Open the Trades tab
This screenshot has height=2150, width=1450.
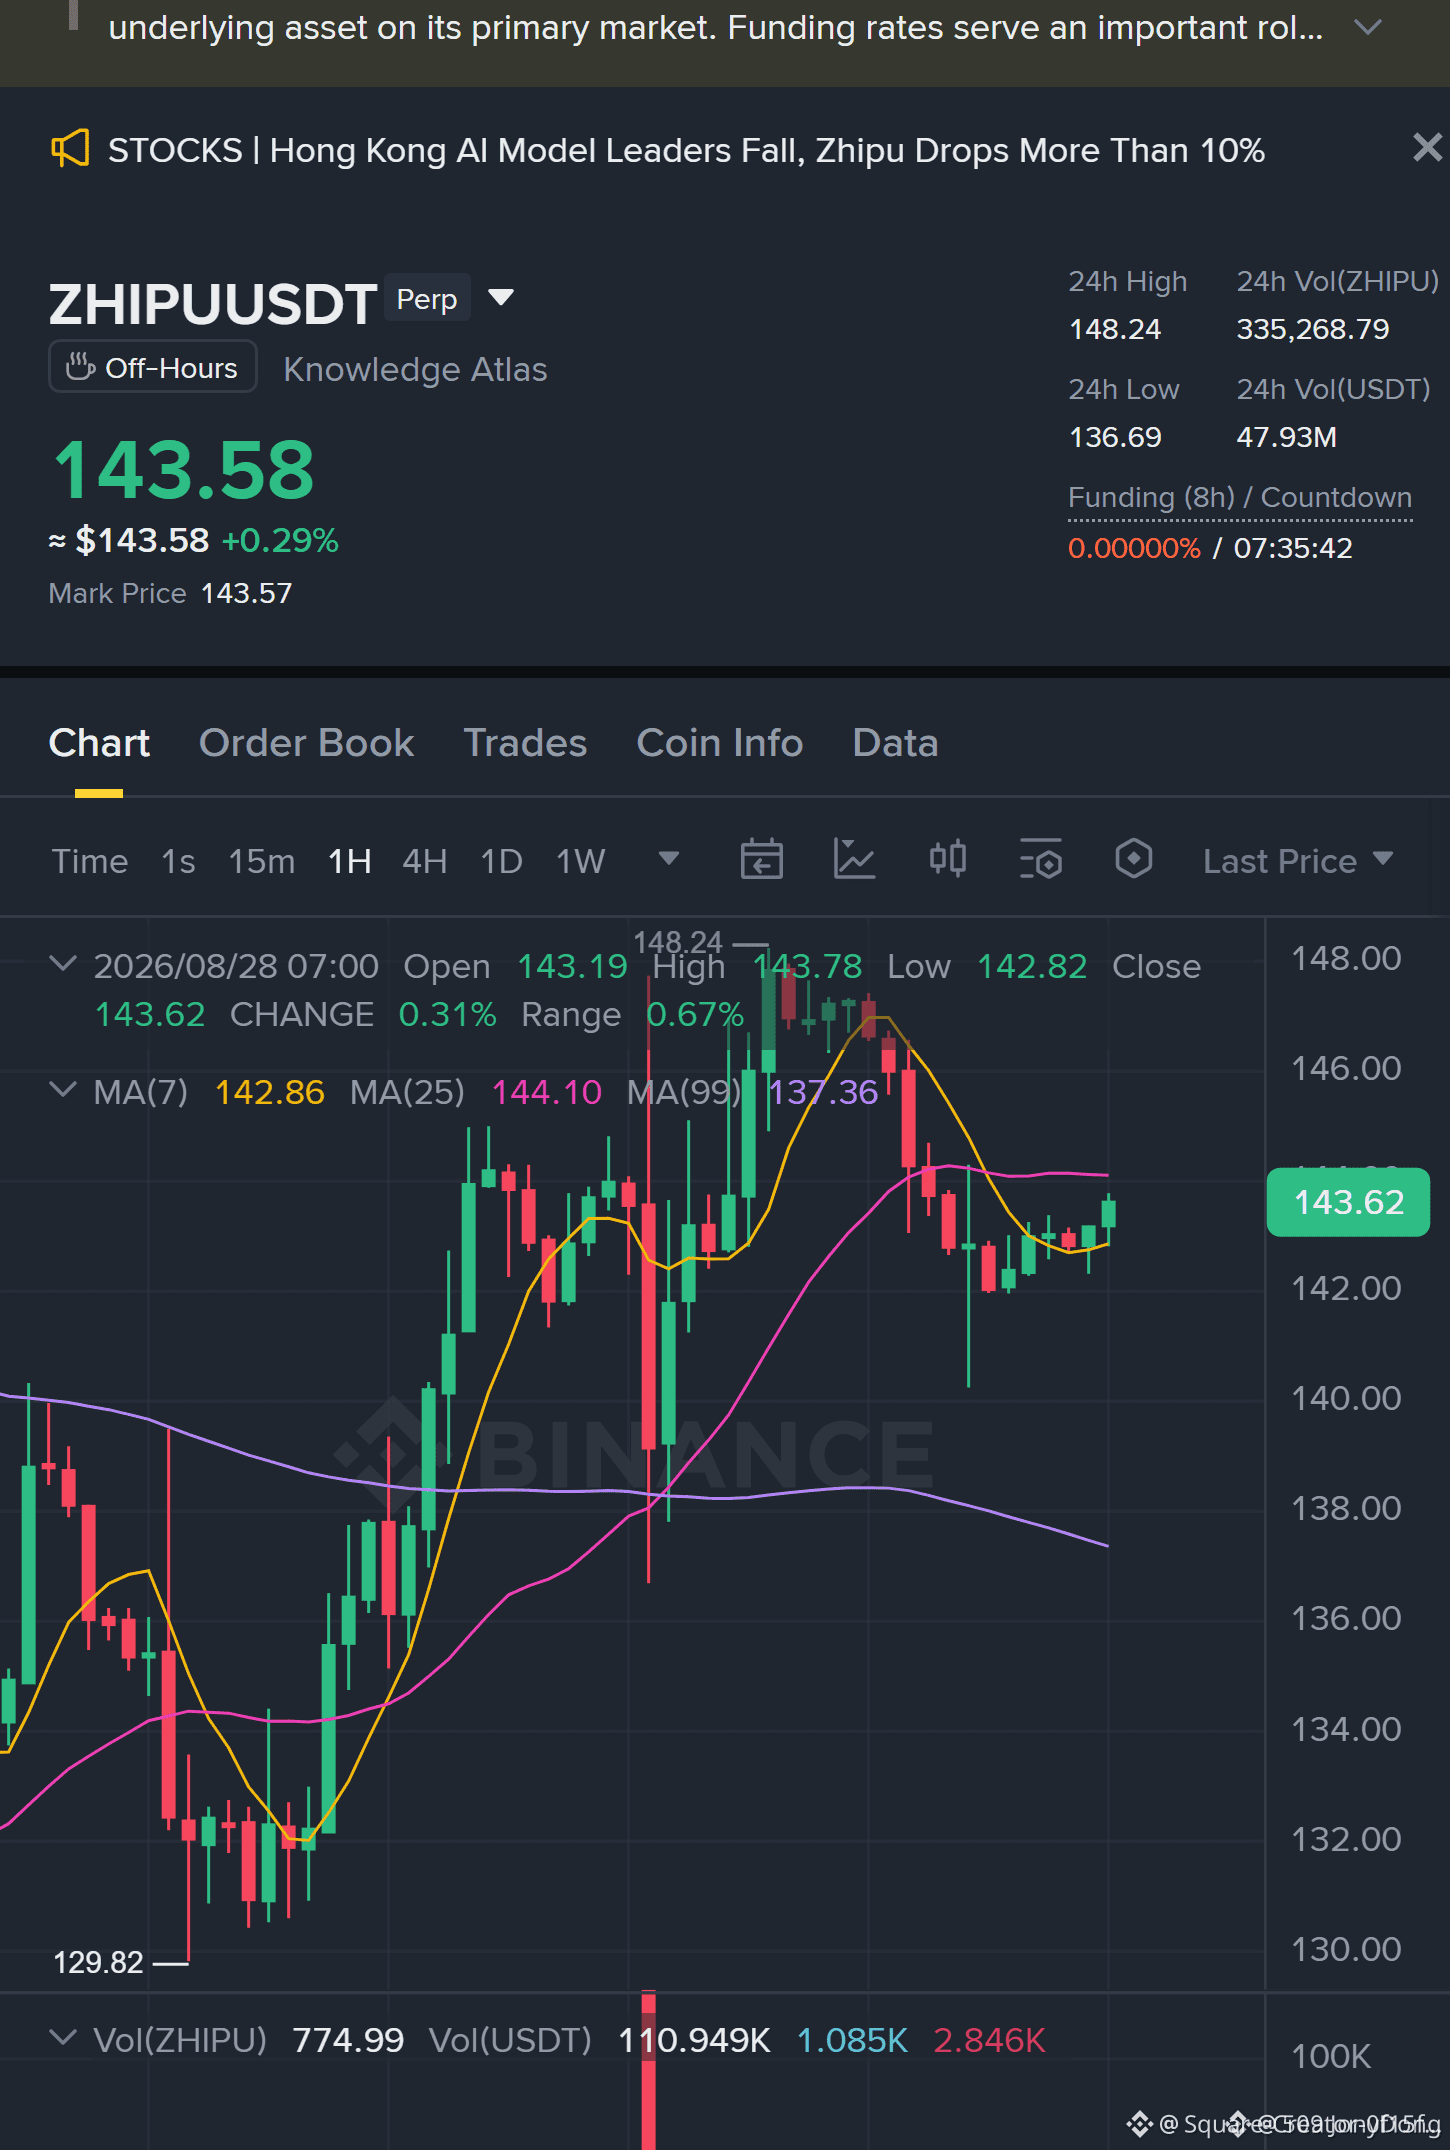tap(525, 743)
